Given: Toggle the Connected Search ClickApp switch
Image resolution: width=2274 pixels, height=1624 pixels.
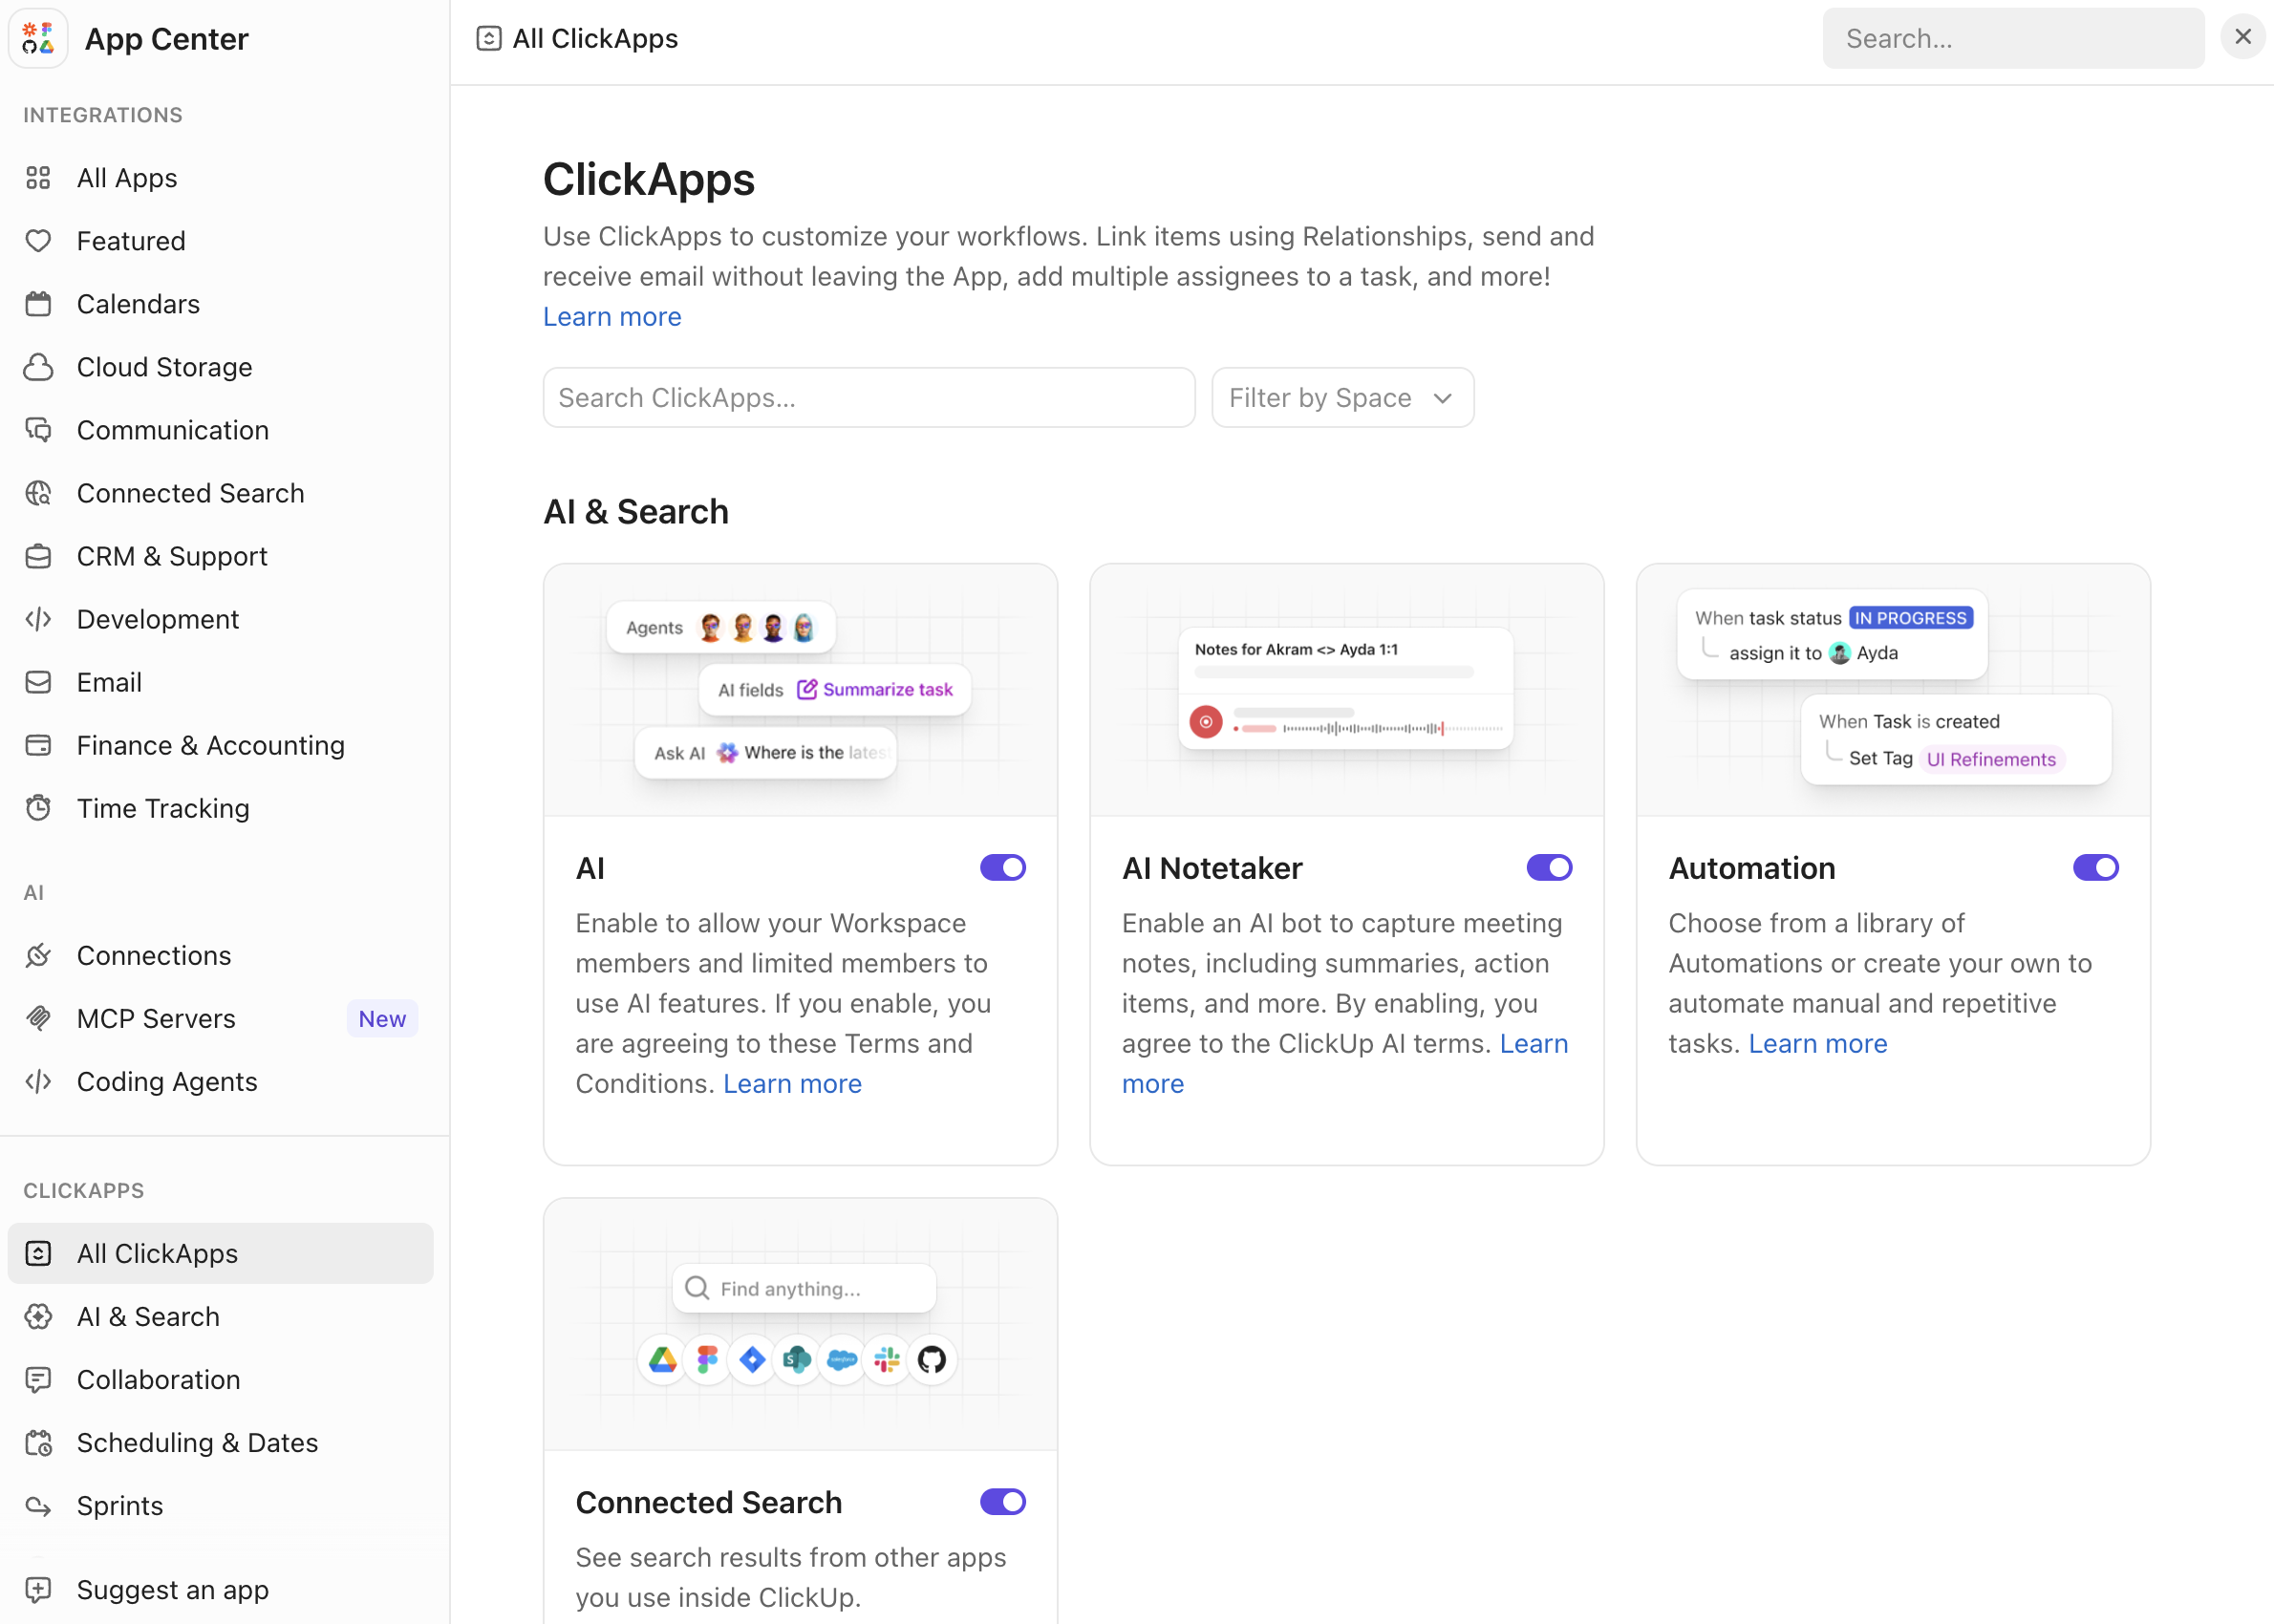Looking at the screenshot, I should 1003,1501.
